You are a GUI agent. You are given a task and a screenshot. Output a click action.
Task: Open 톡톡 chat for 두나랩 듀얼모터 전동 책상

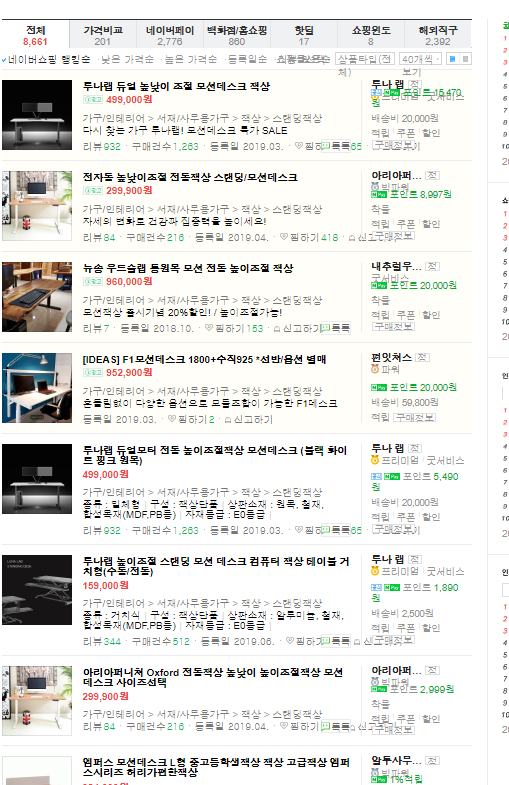point(335,530)
